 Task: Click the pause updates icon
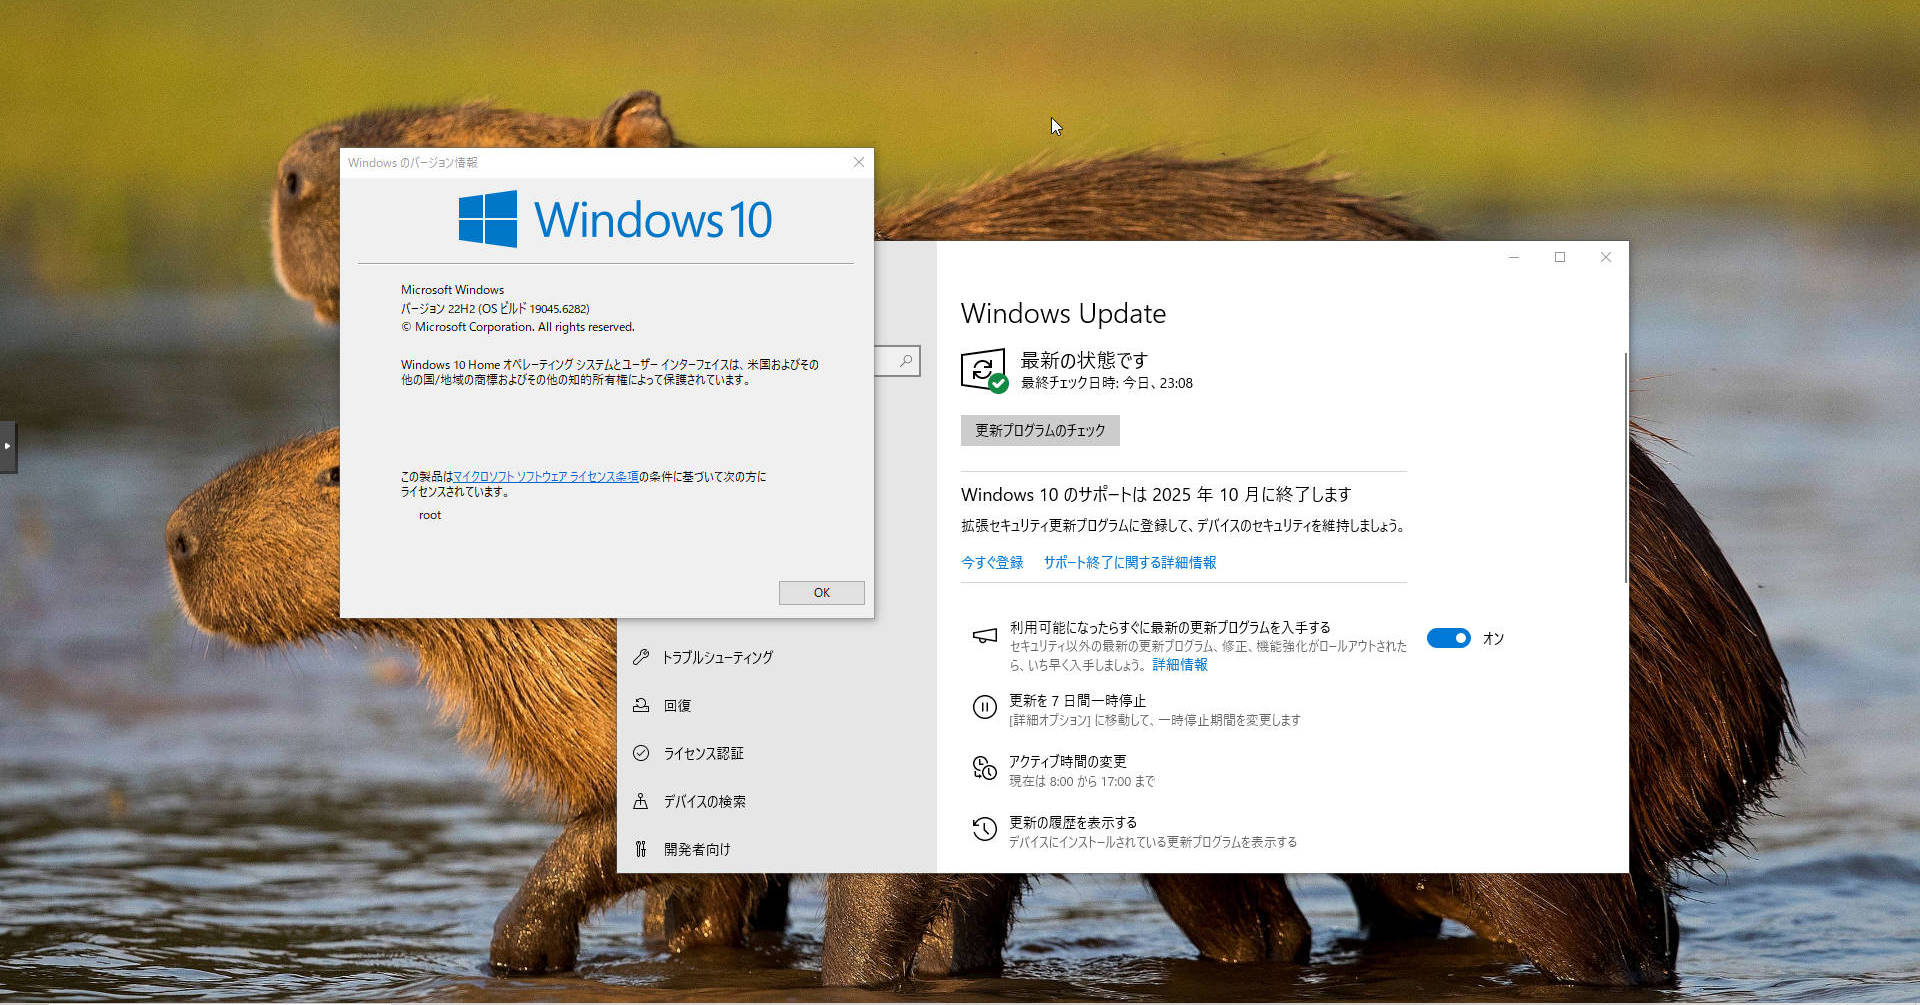[x=983, y=707]
